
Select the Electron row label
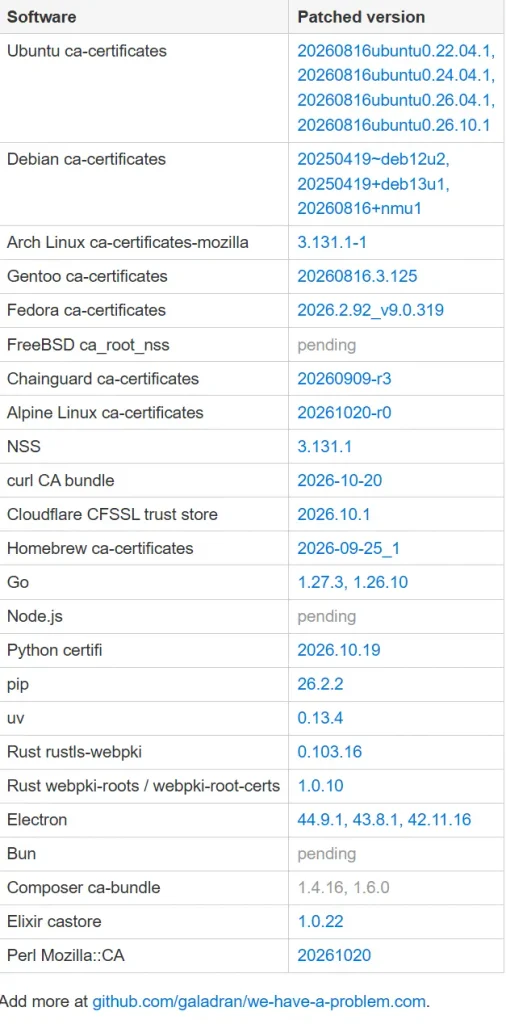click(x=37, y=820)
